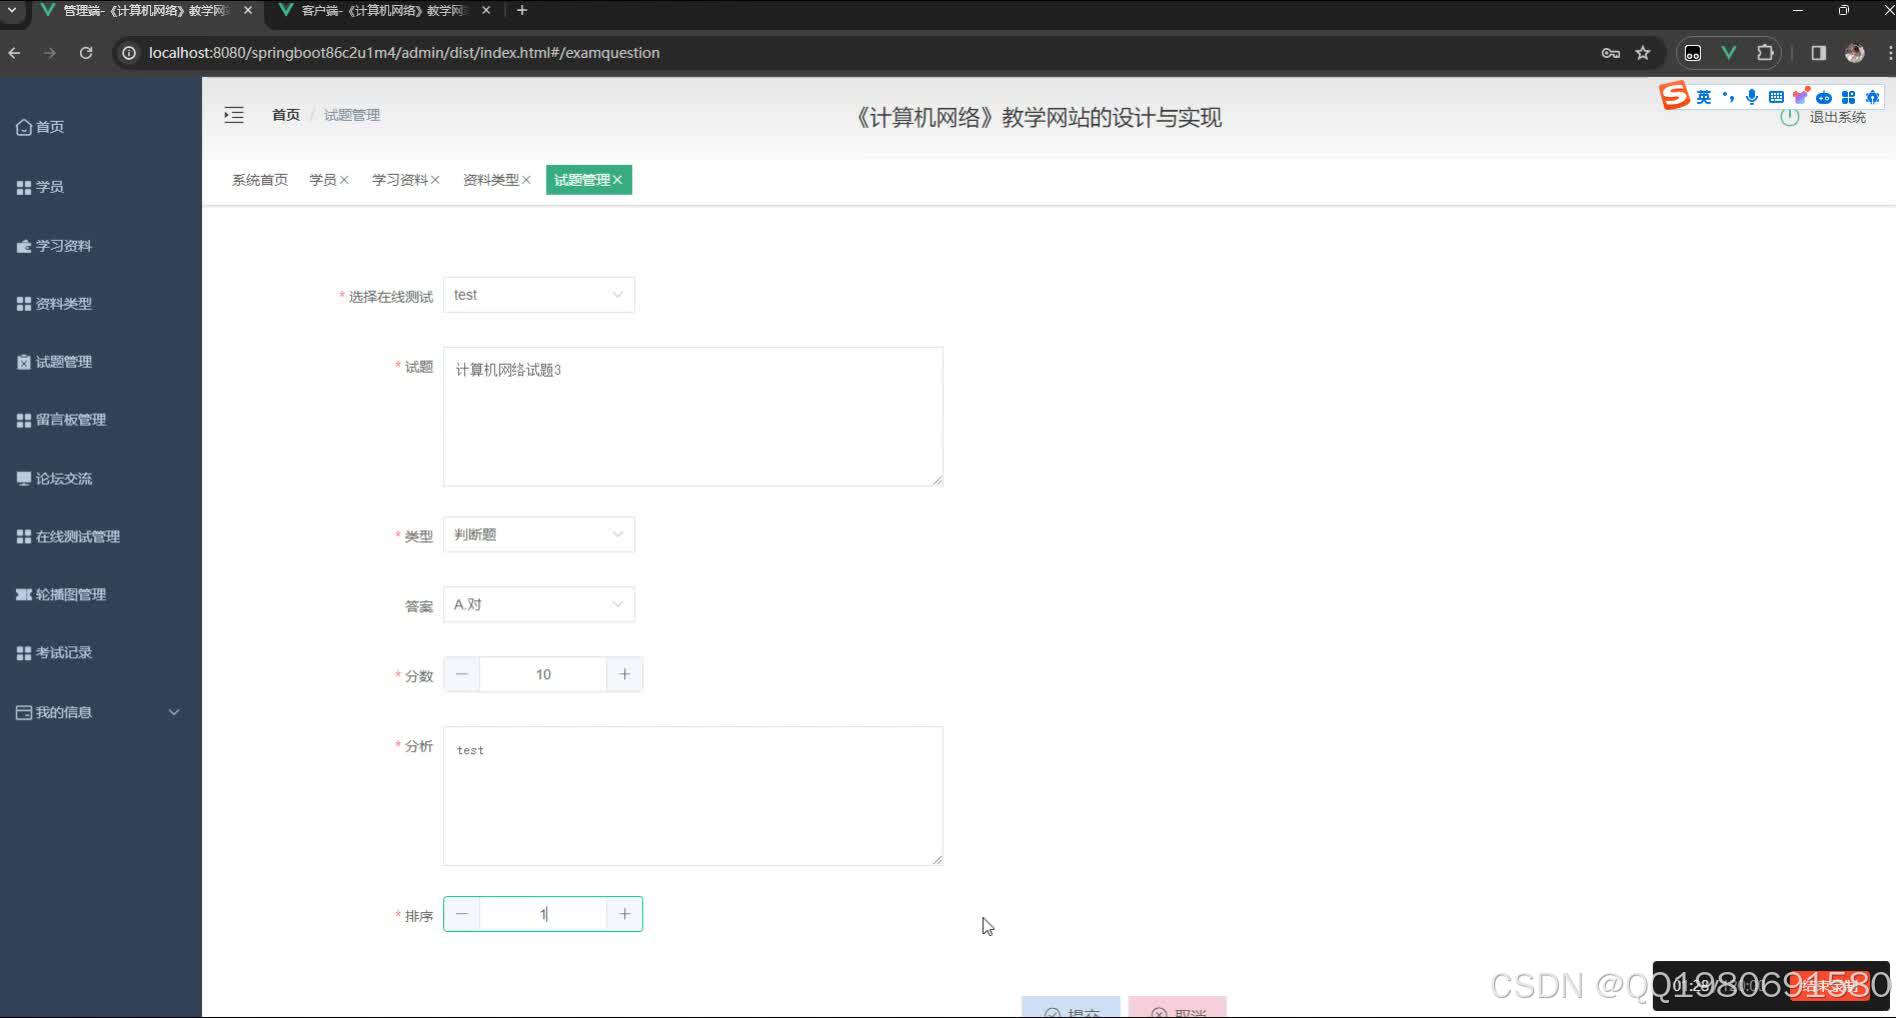Open 轮播图管理 sidebar item
Viewport: 1896px width, 1018px height.
click(x=100, y=595)
